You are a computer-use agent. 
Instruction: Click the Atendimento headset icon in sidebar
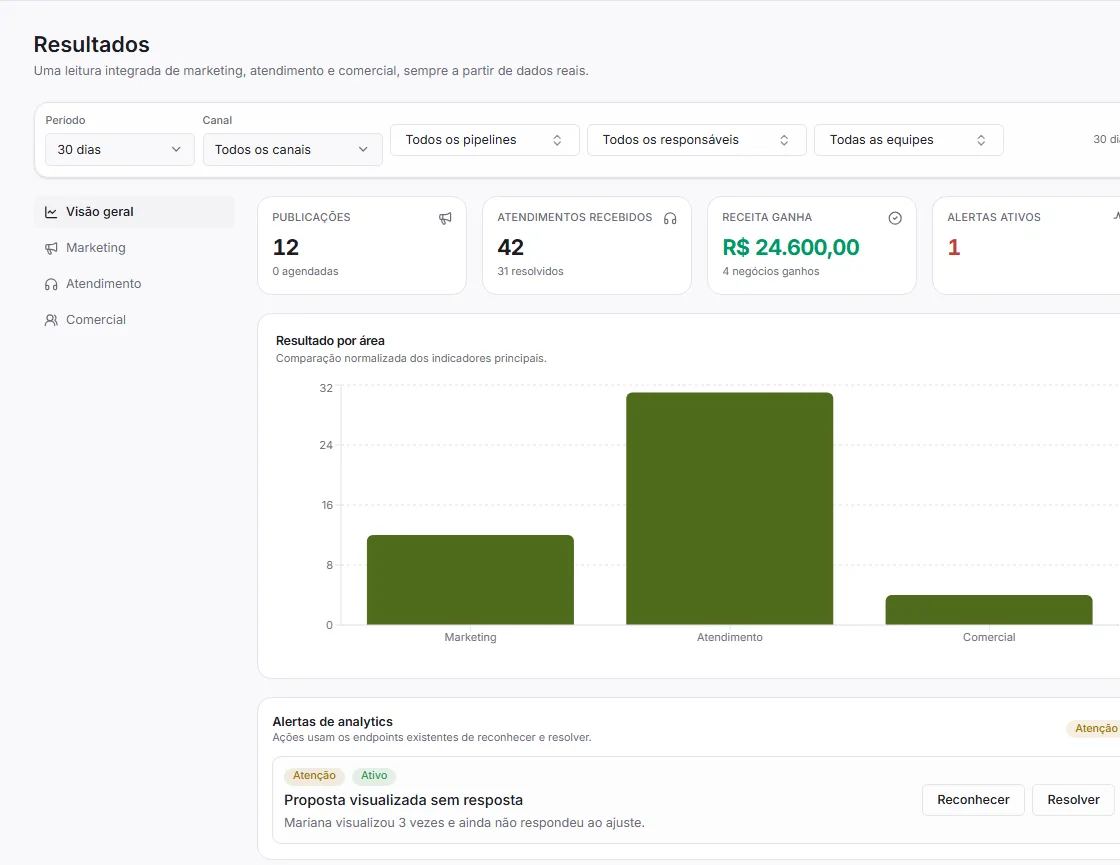(51, 284)
